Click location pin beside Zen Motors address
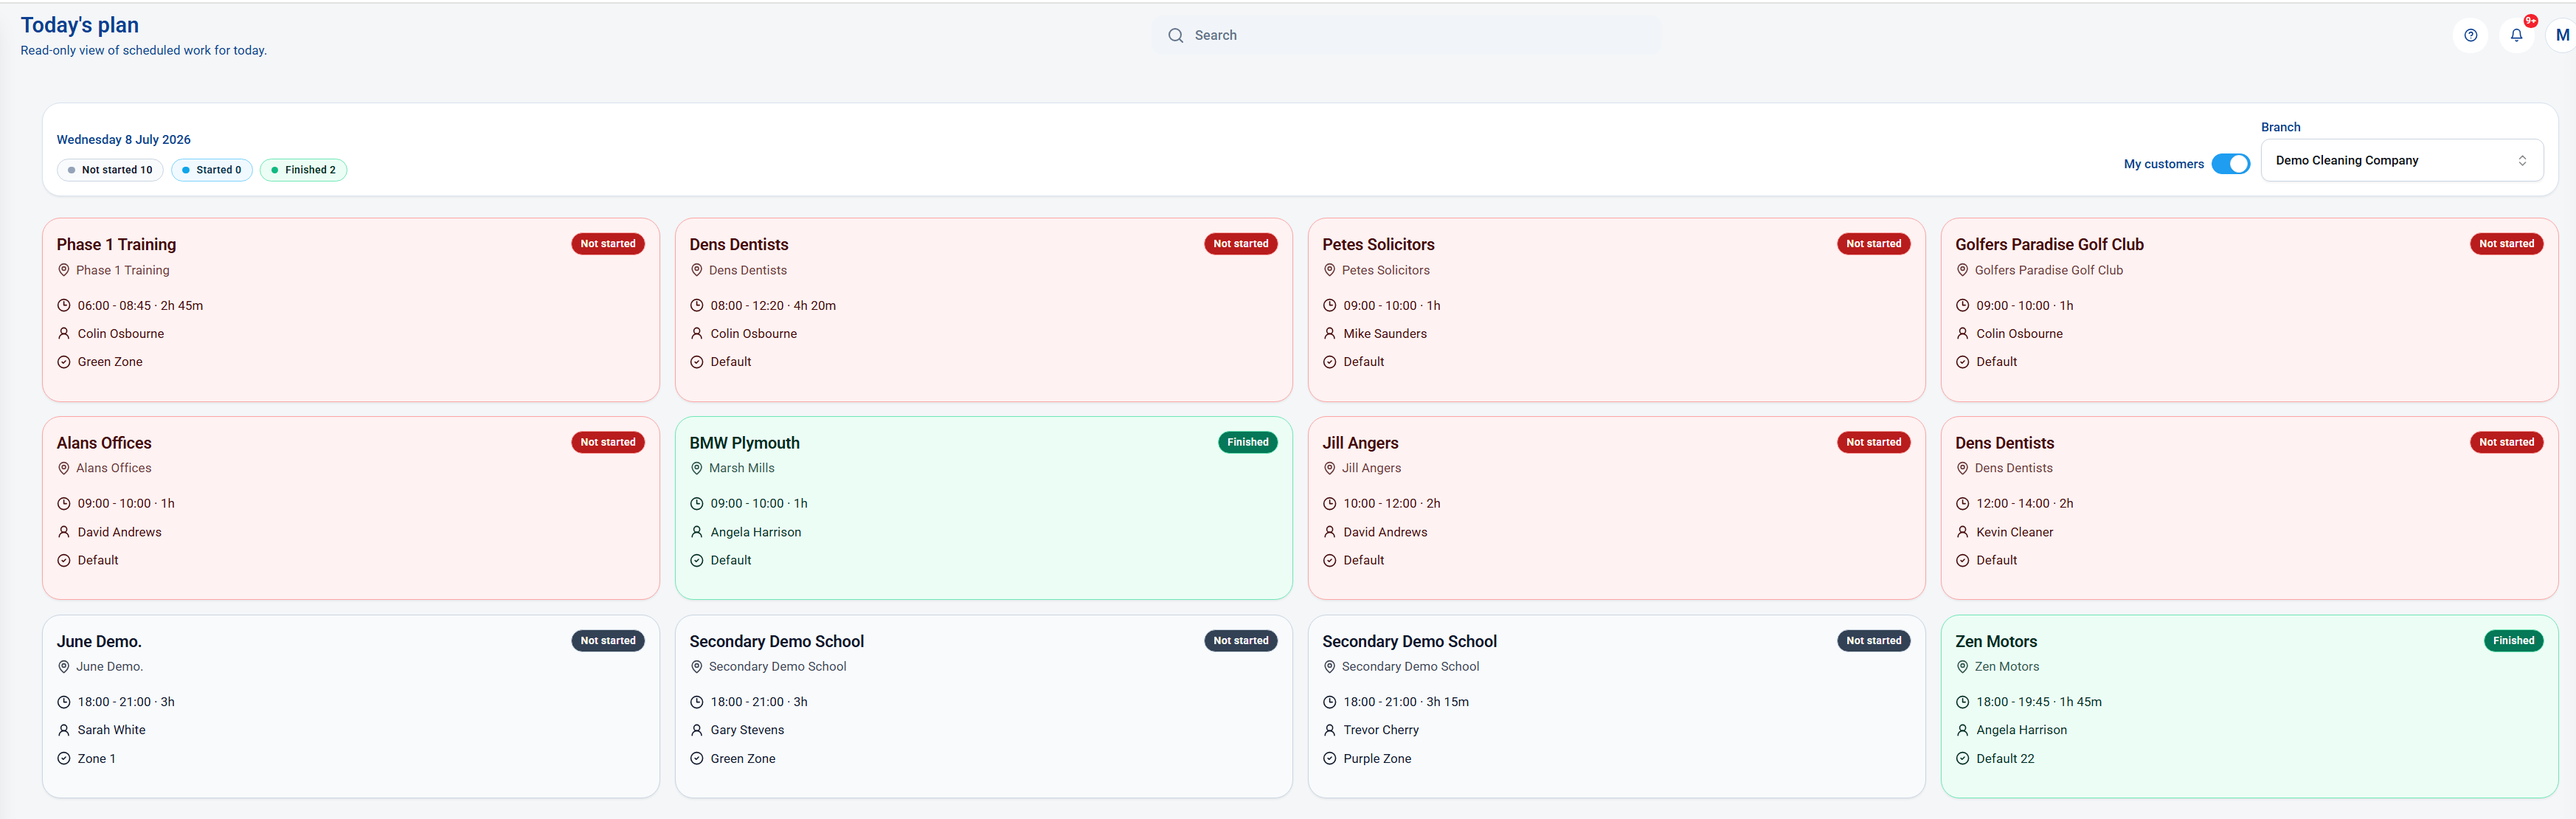 1962,667
